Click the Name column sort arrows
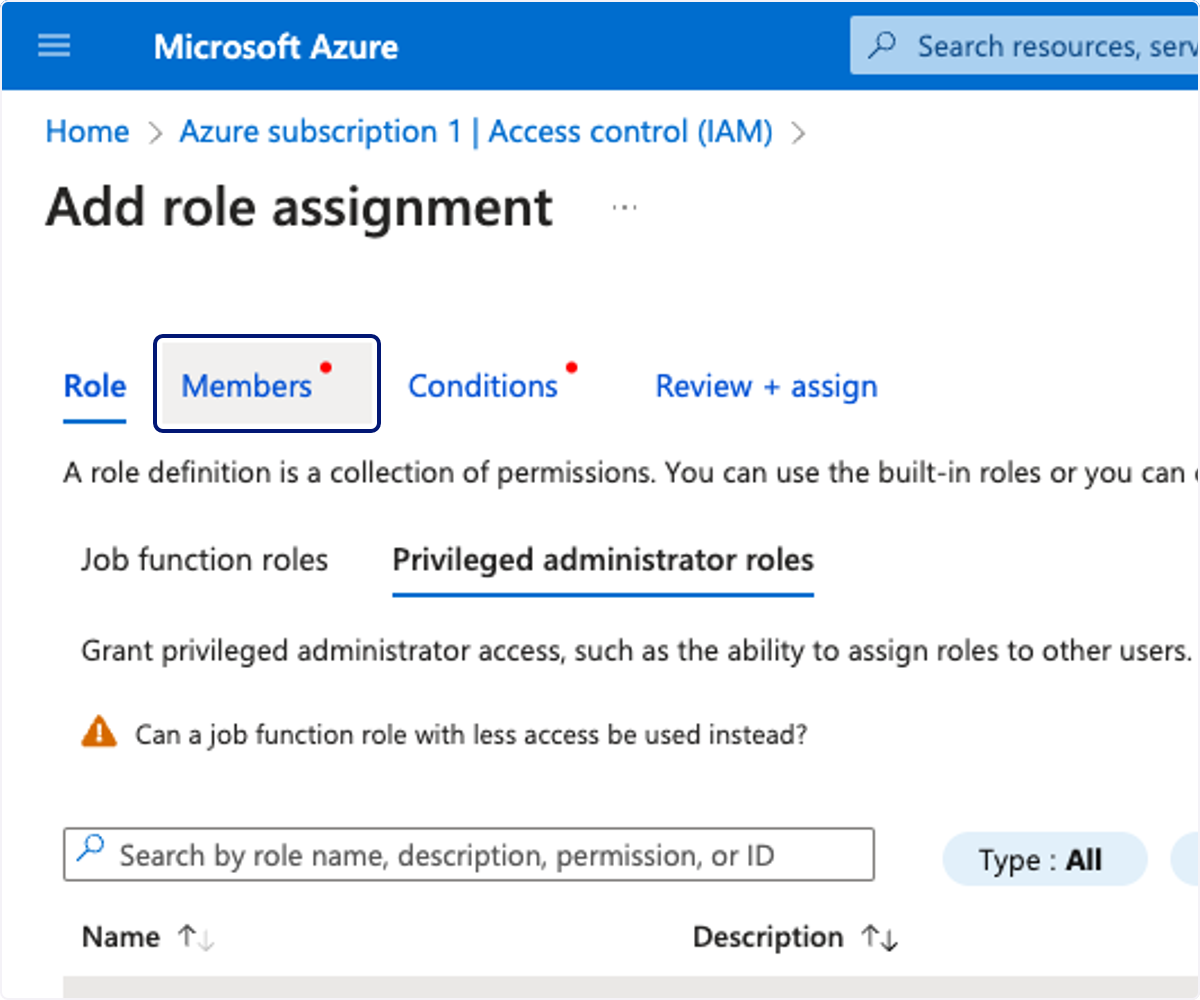The height and width of the screenshot is (1000, 1200). 195,938
